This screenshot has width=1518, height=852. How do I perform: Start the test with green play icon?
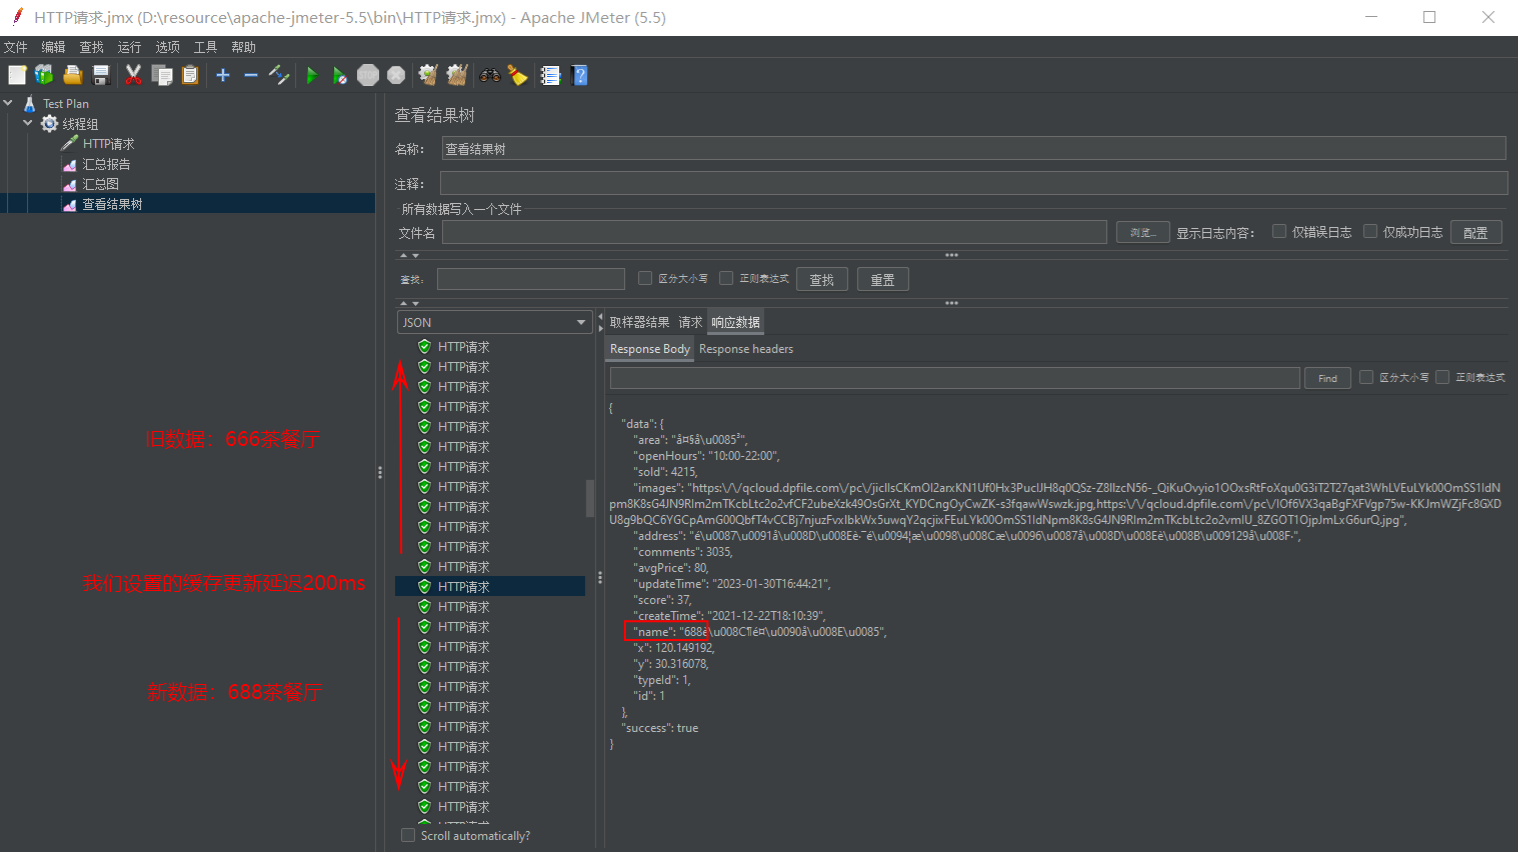coord(312,75)
